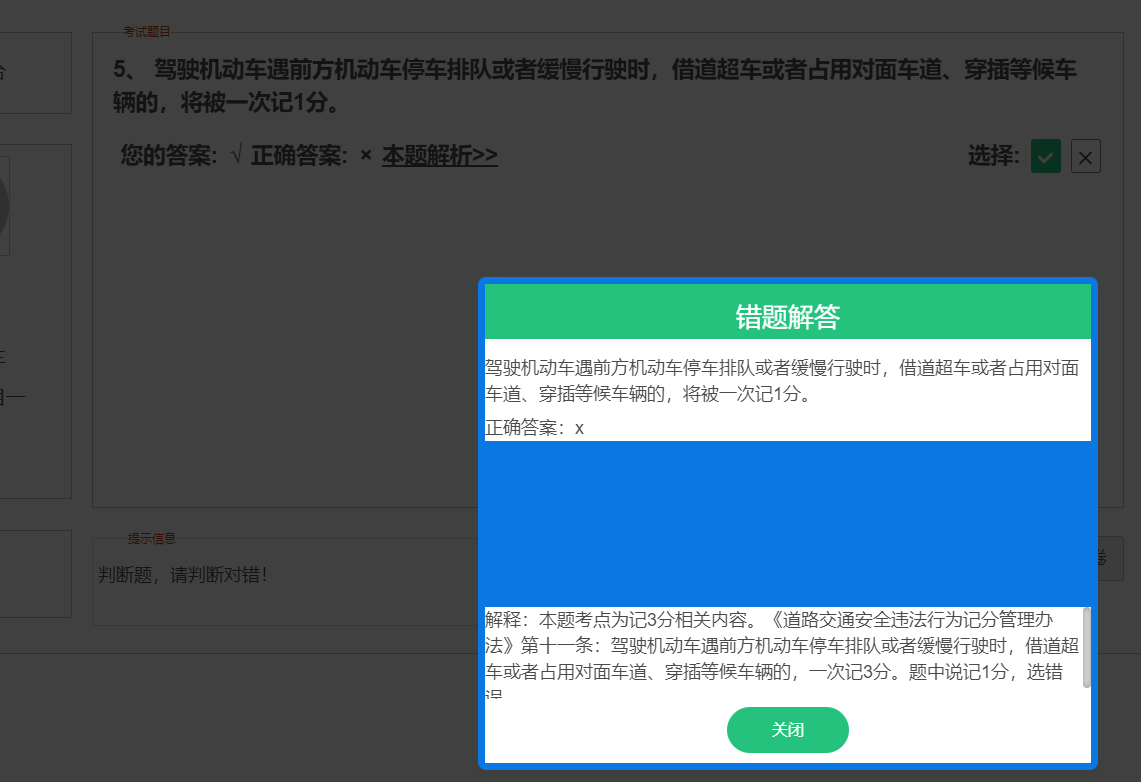This screenshot has height=782, width=1141.
Task: Select the green checkmark answer icon
Action: [x=1045, y=156]
